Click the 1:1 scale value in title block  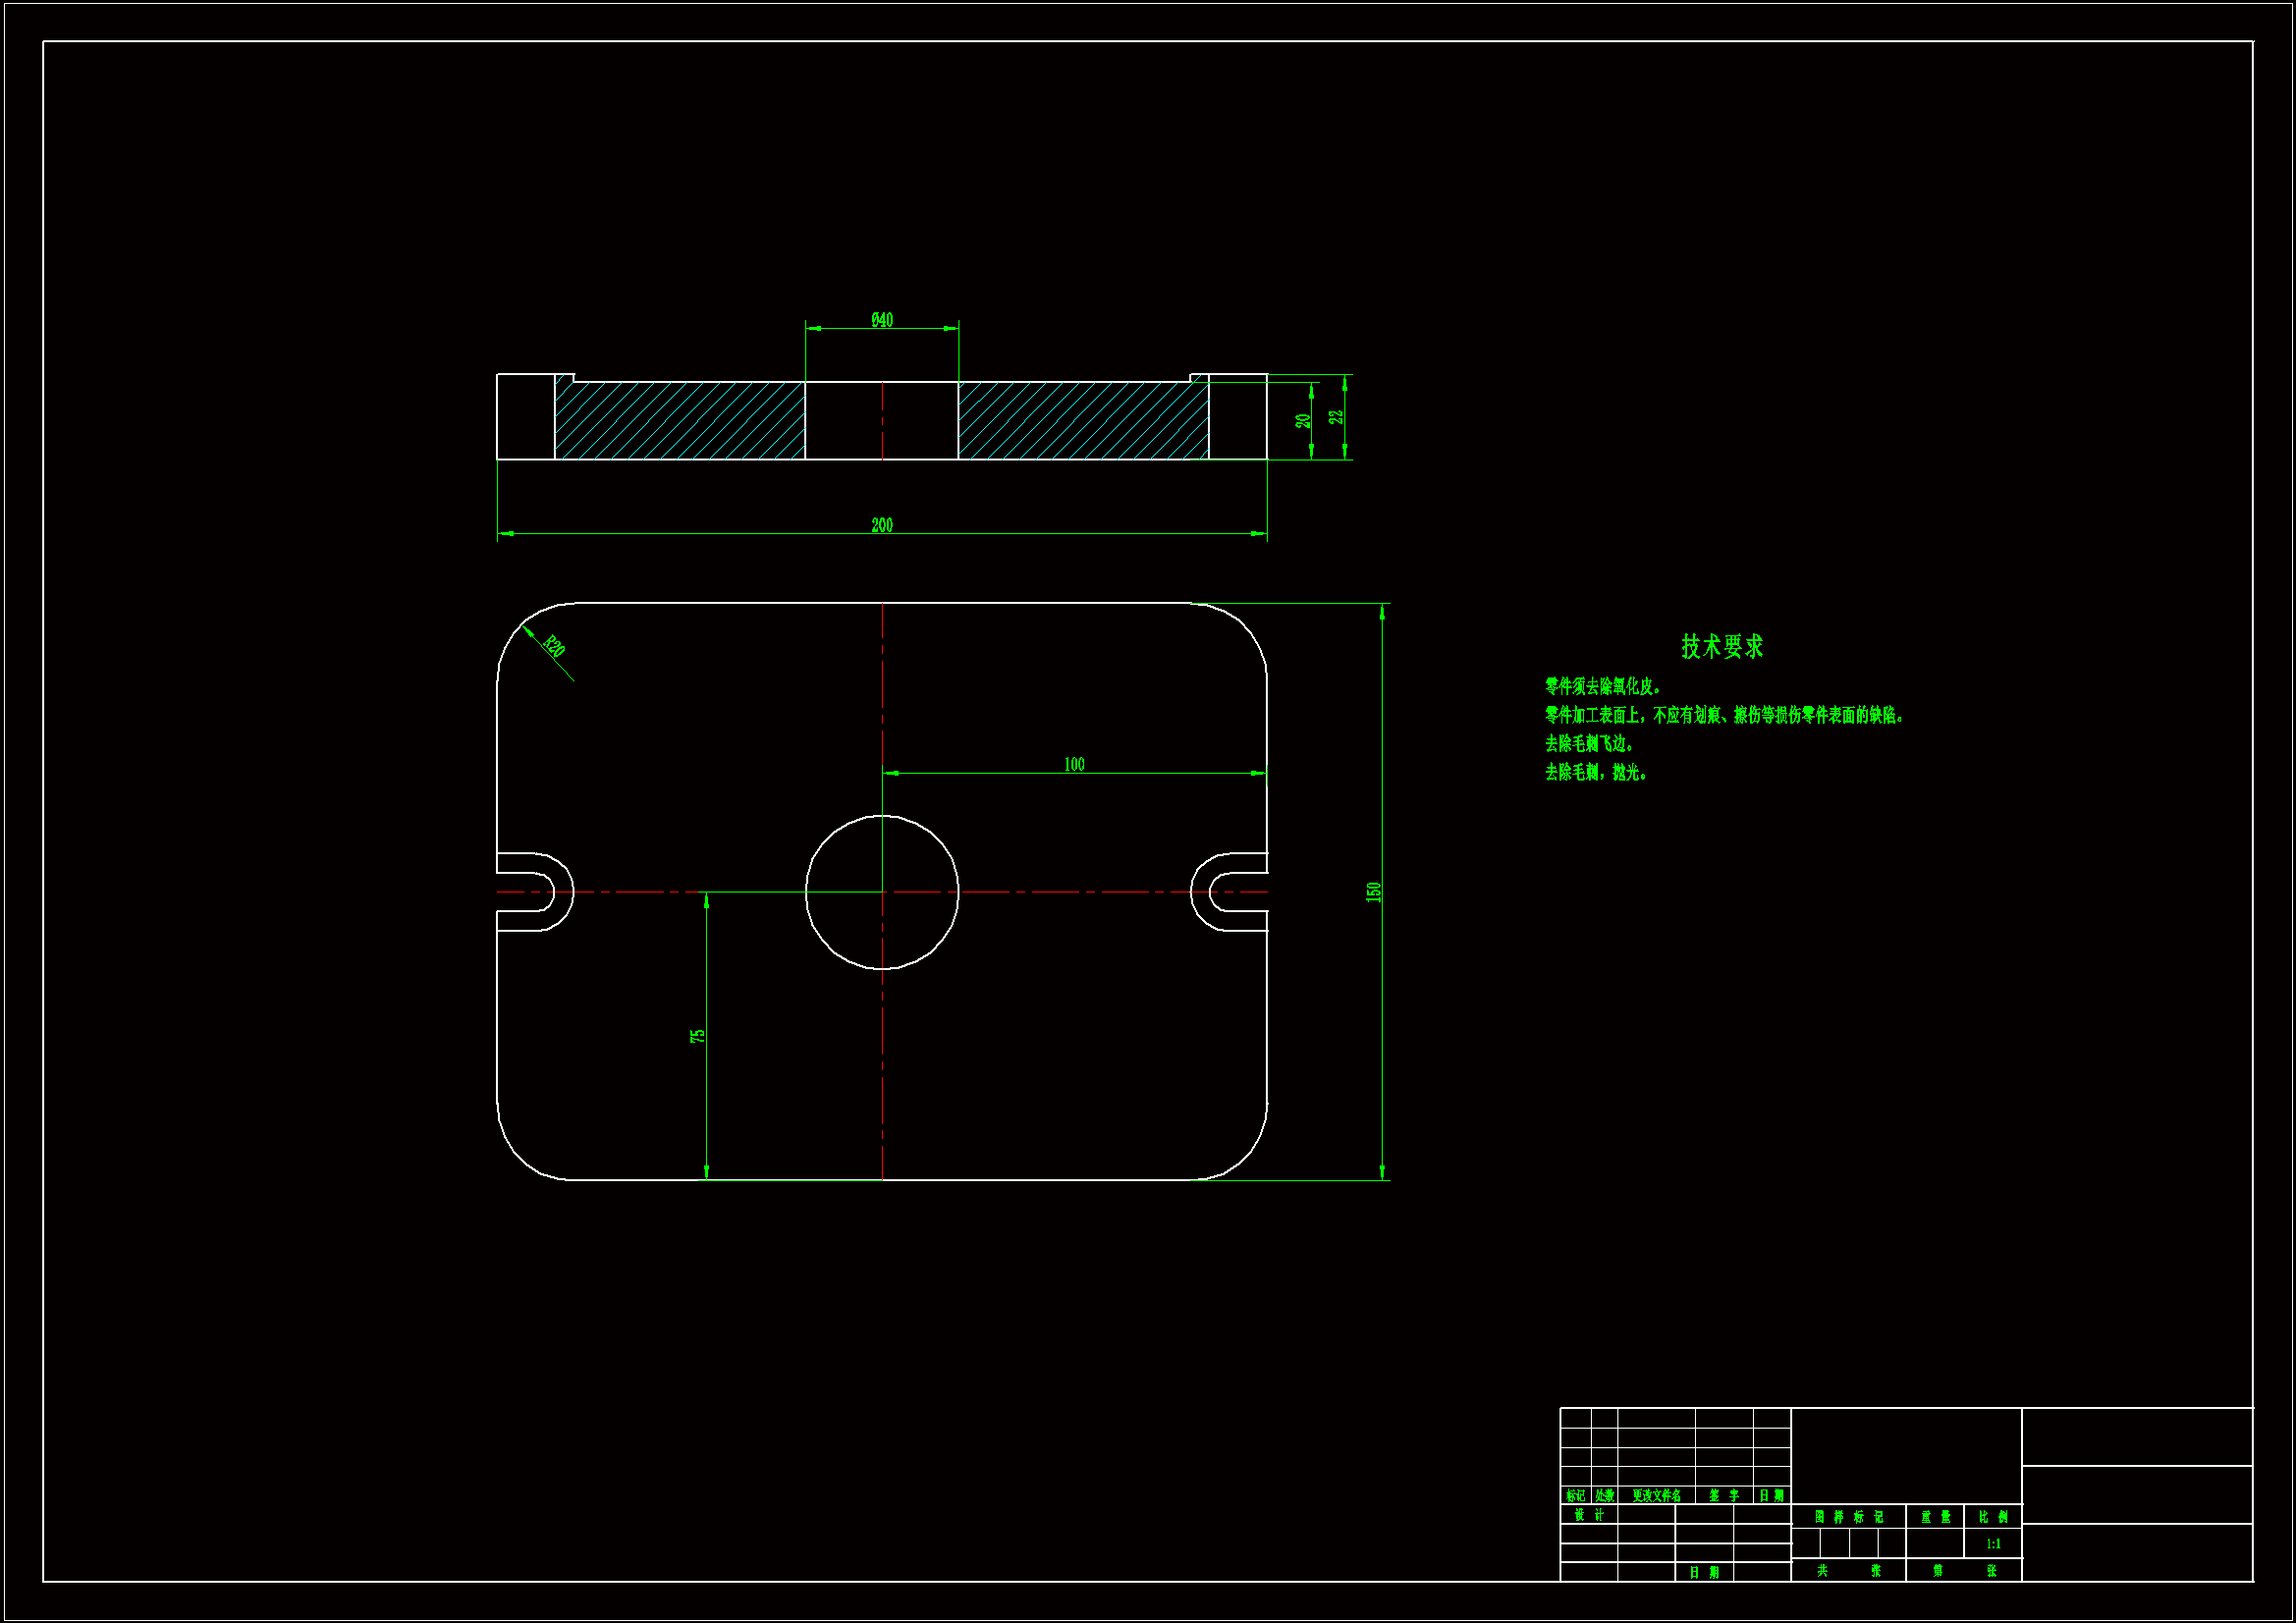point(1992,1544)
